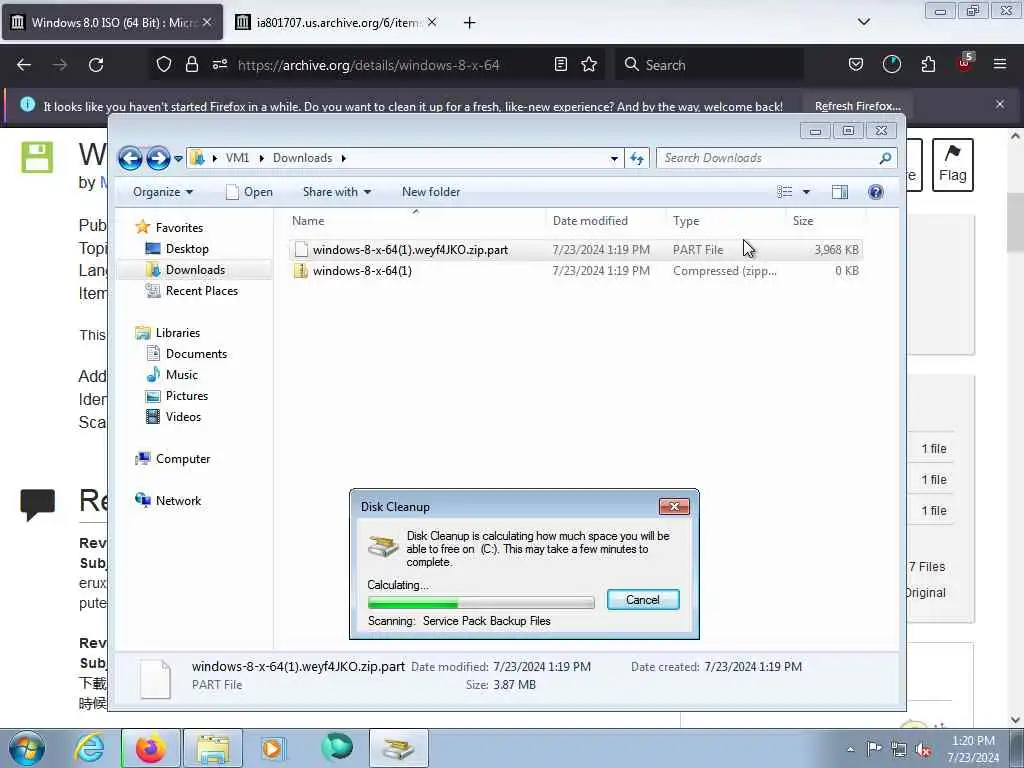Image resolution: width=1024 pixels, height=768 pixels.
Task: Click the Search Downloads field
Action: [776, 158]
